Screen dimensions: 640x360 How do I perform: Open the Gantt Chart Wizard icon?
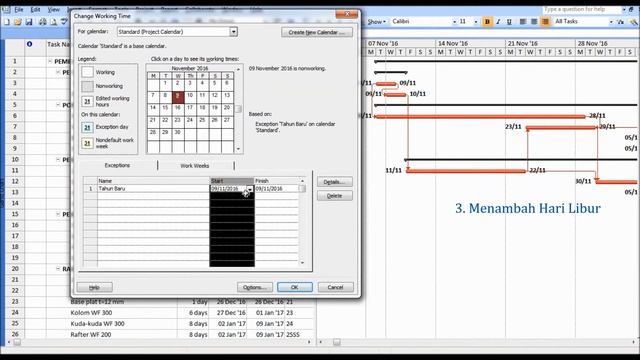pyautogui.click(x=634, y=22)
